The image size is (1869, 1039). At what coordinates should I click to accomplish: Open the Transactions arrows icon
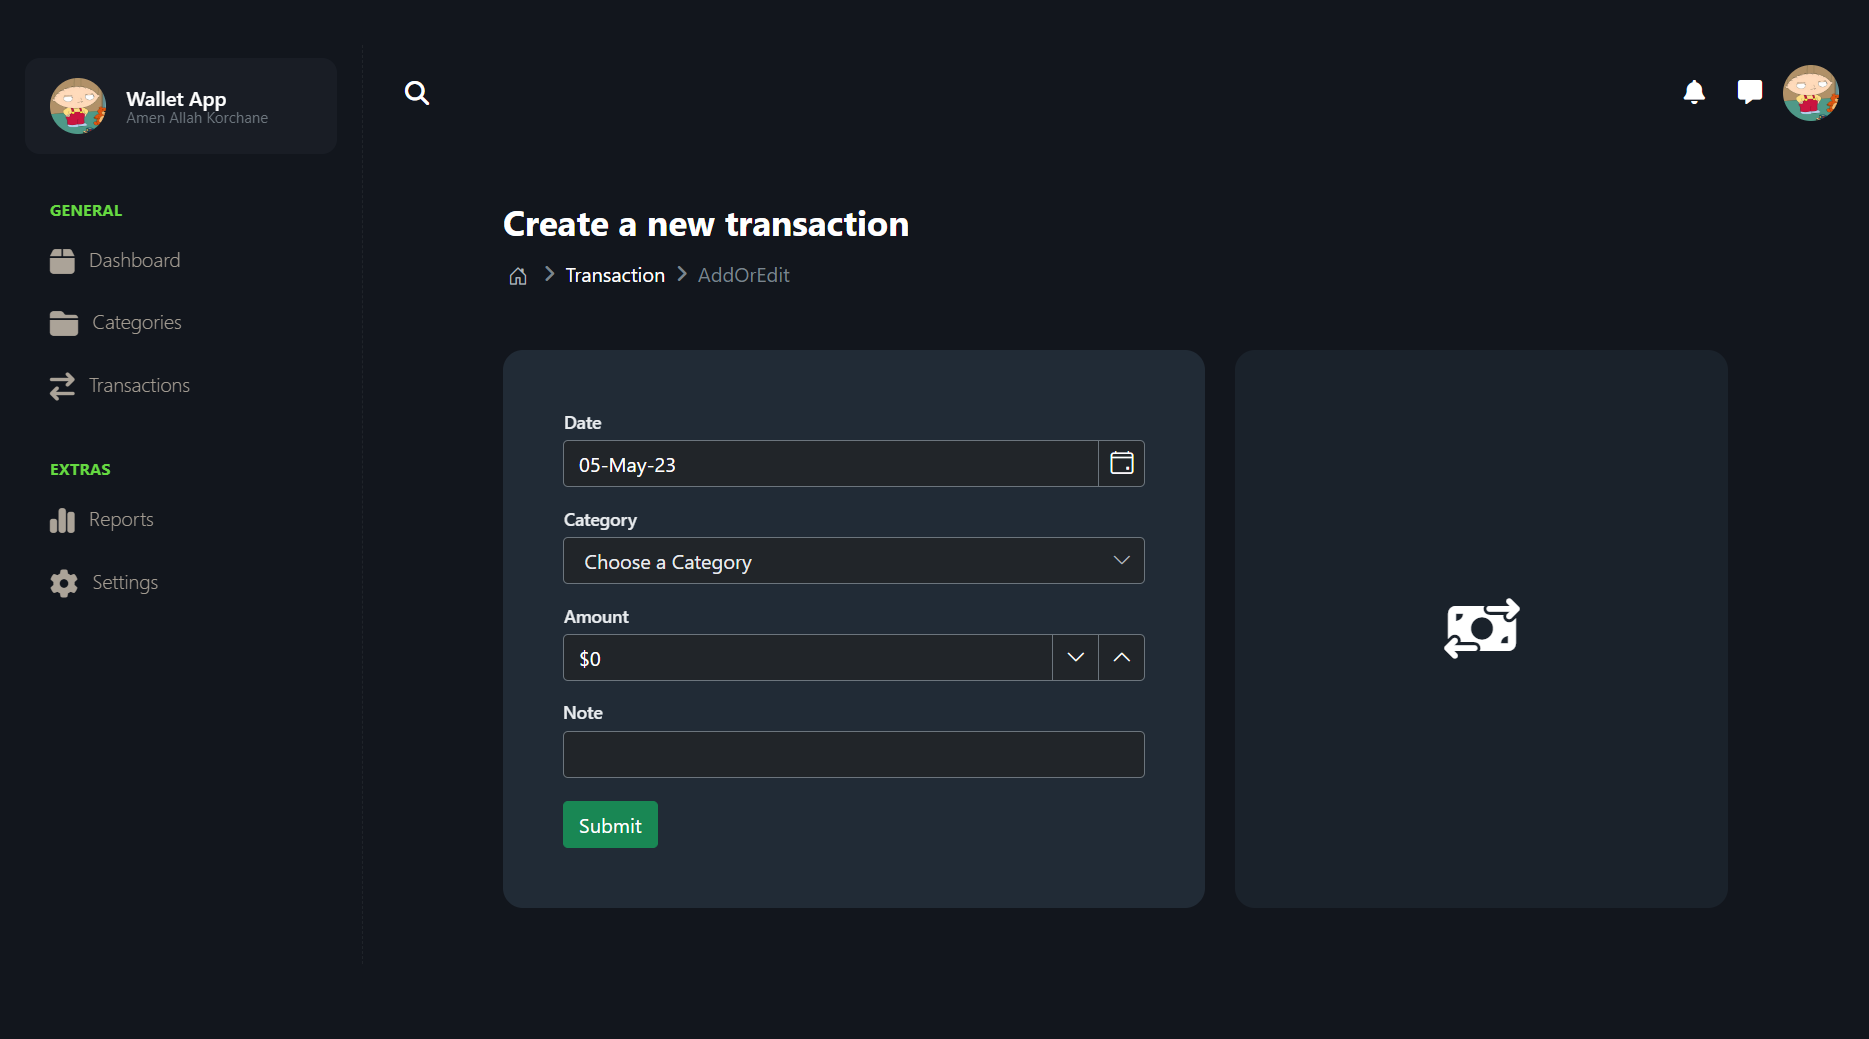pyautogui.click(x=63, y=385)
